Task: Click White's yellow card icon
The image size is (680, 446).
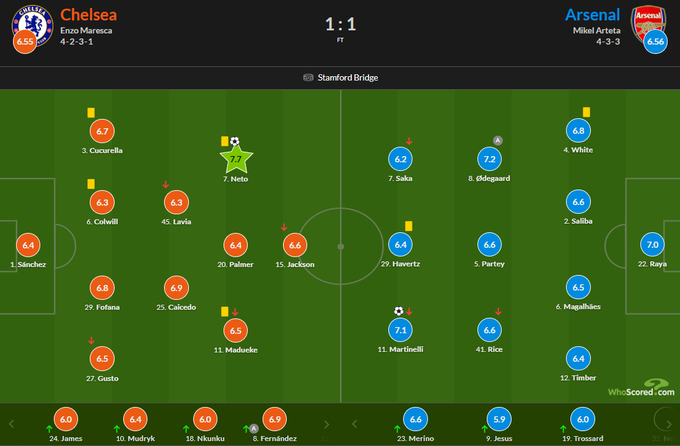Action: [586, 113]
